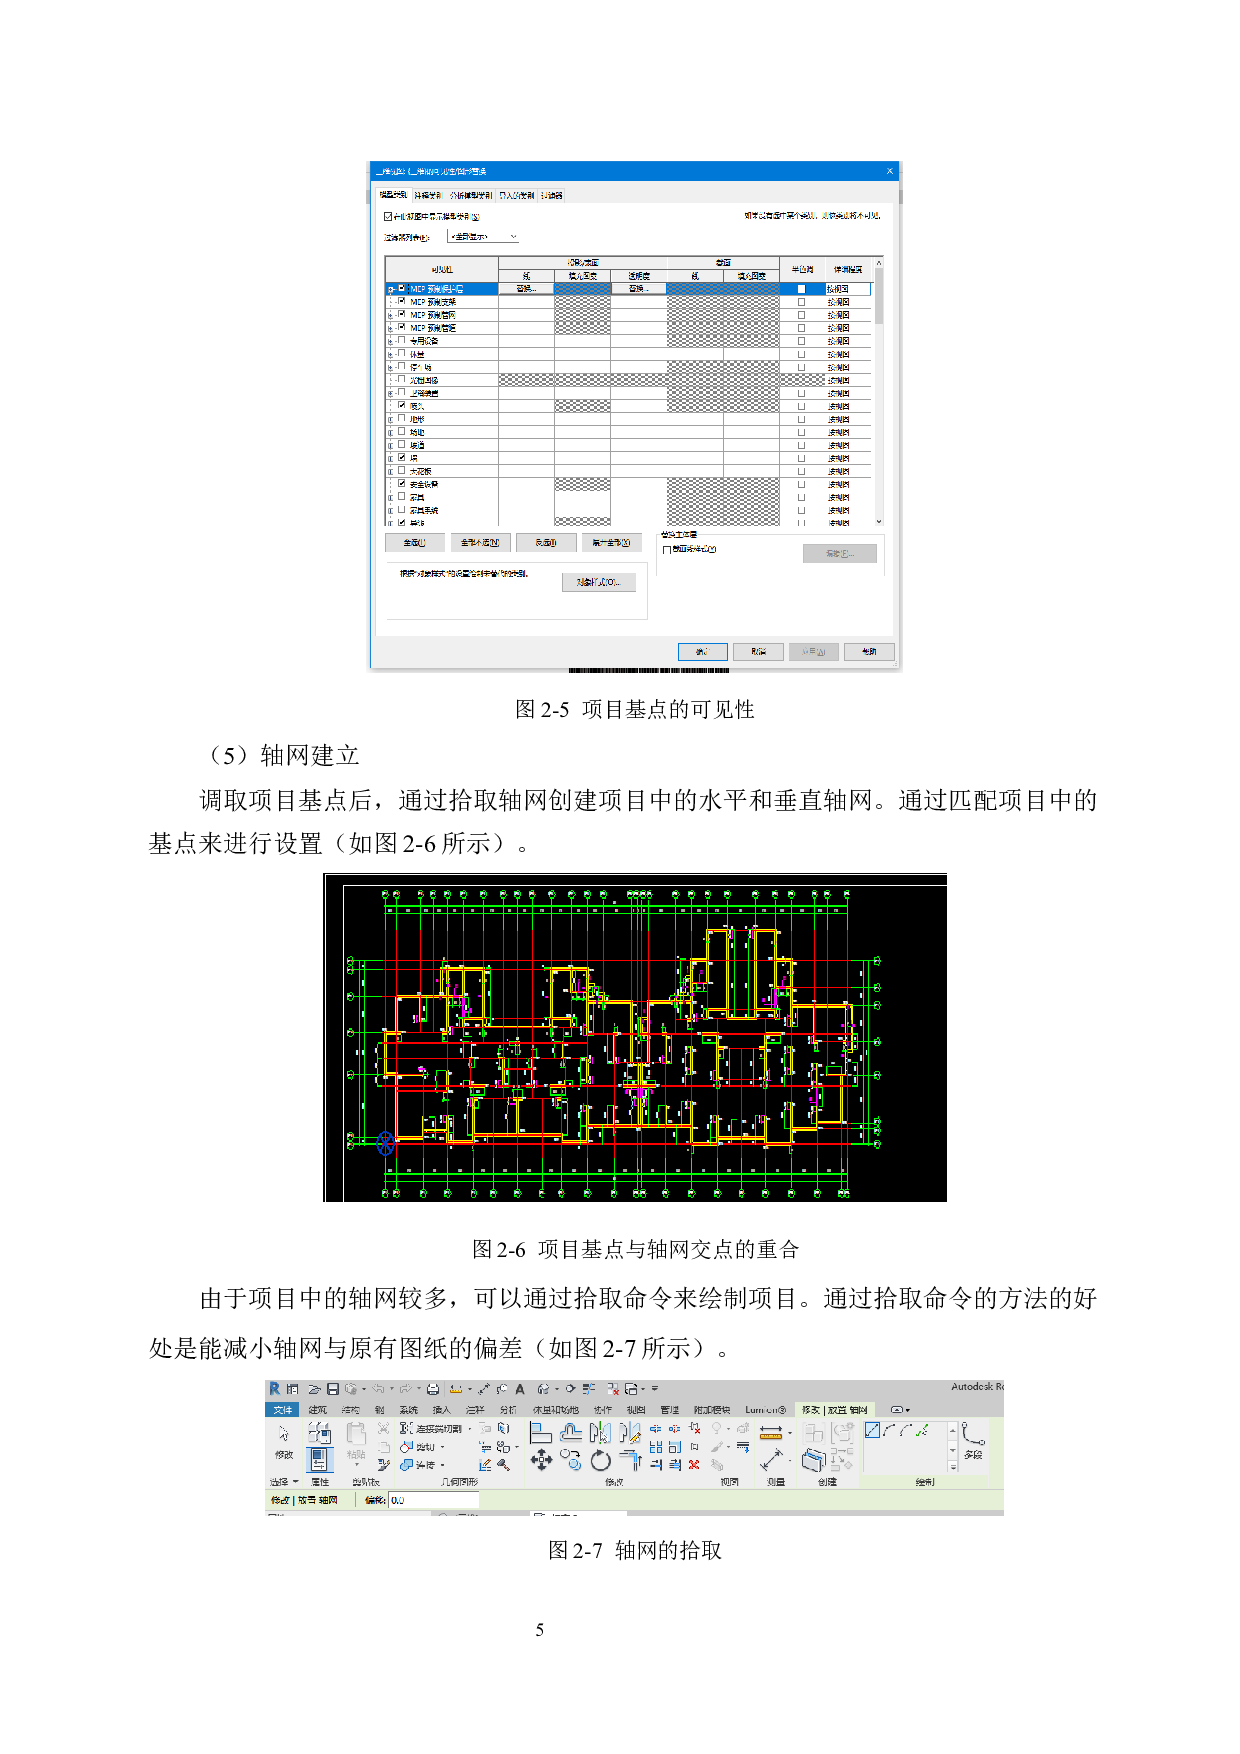Toggle show model categories in view checkbox

coord(388,216)
